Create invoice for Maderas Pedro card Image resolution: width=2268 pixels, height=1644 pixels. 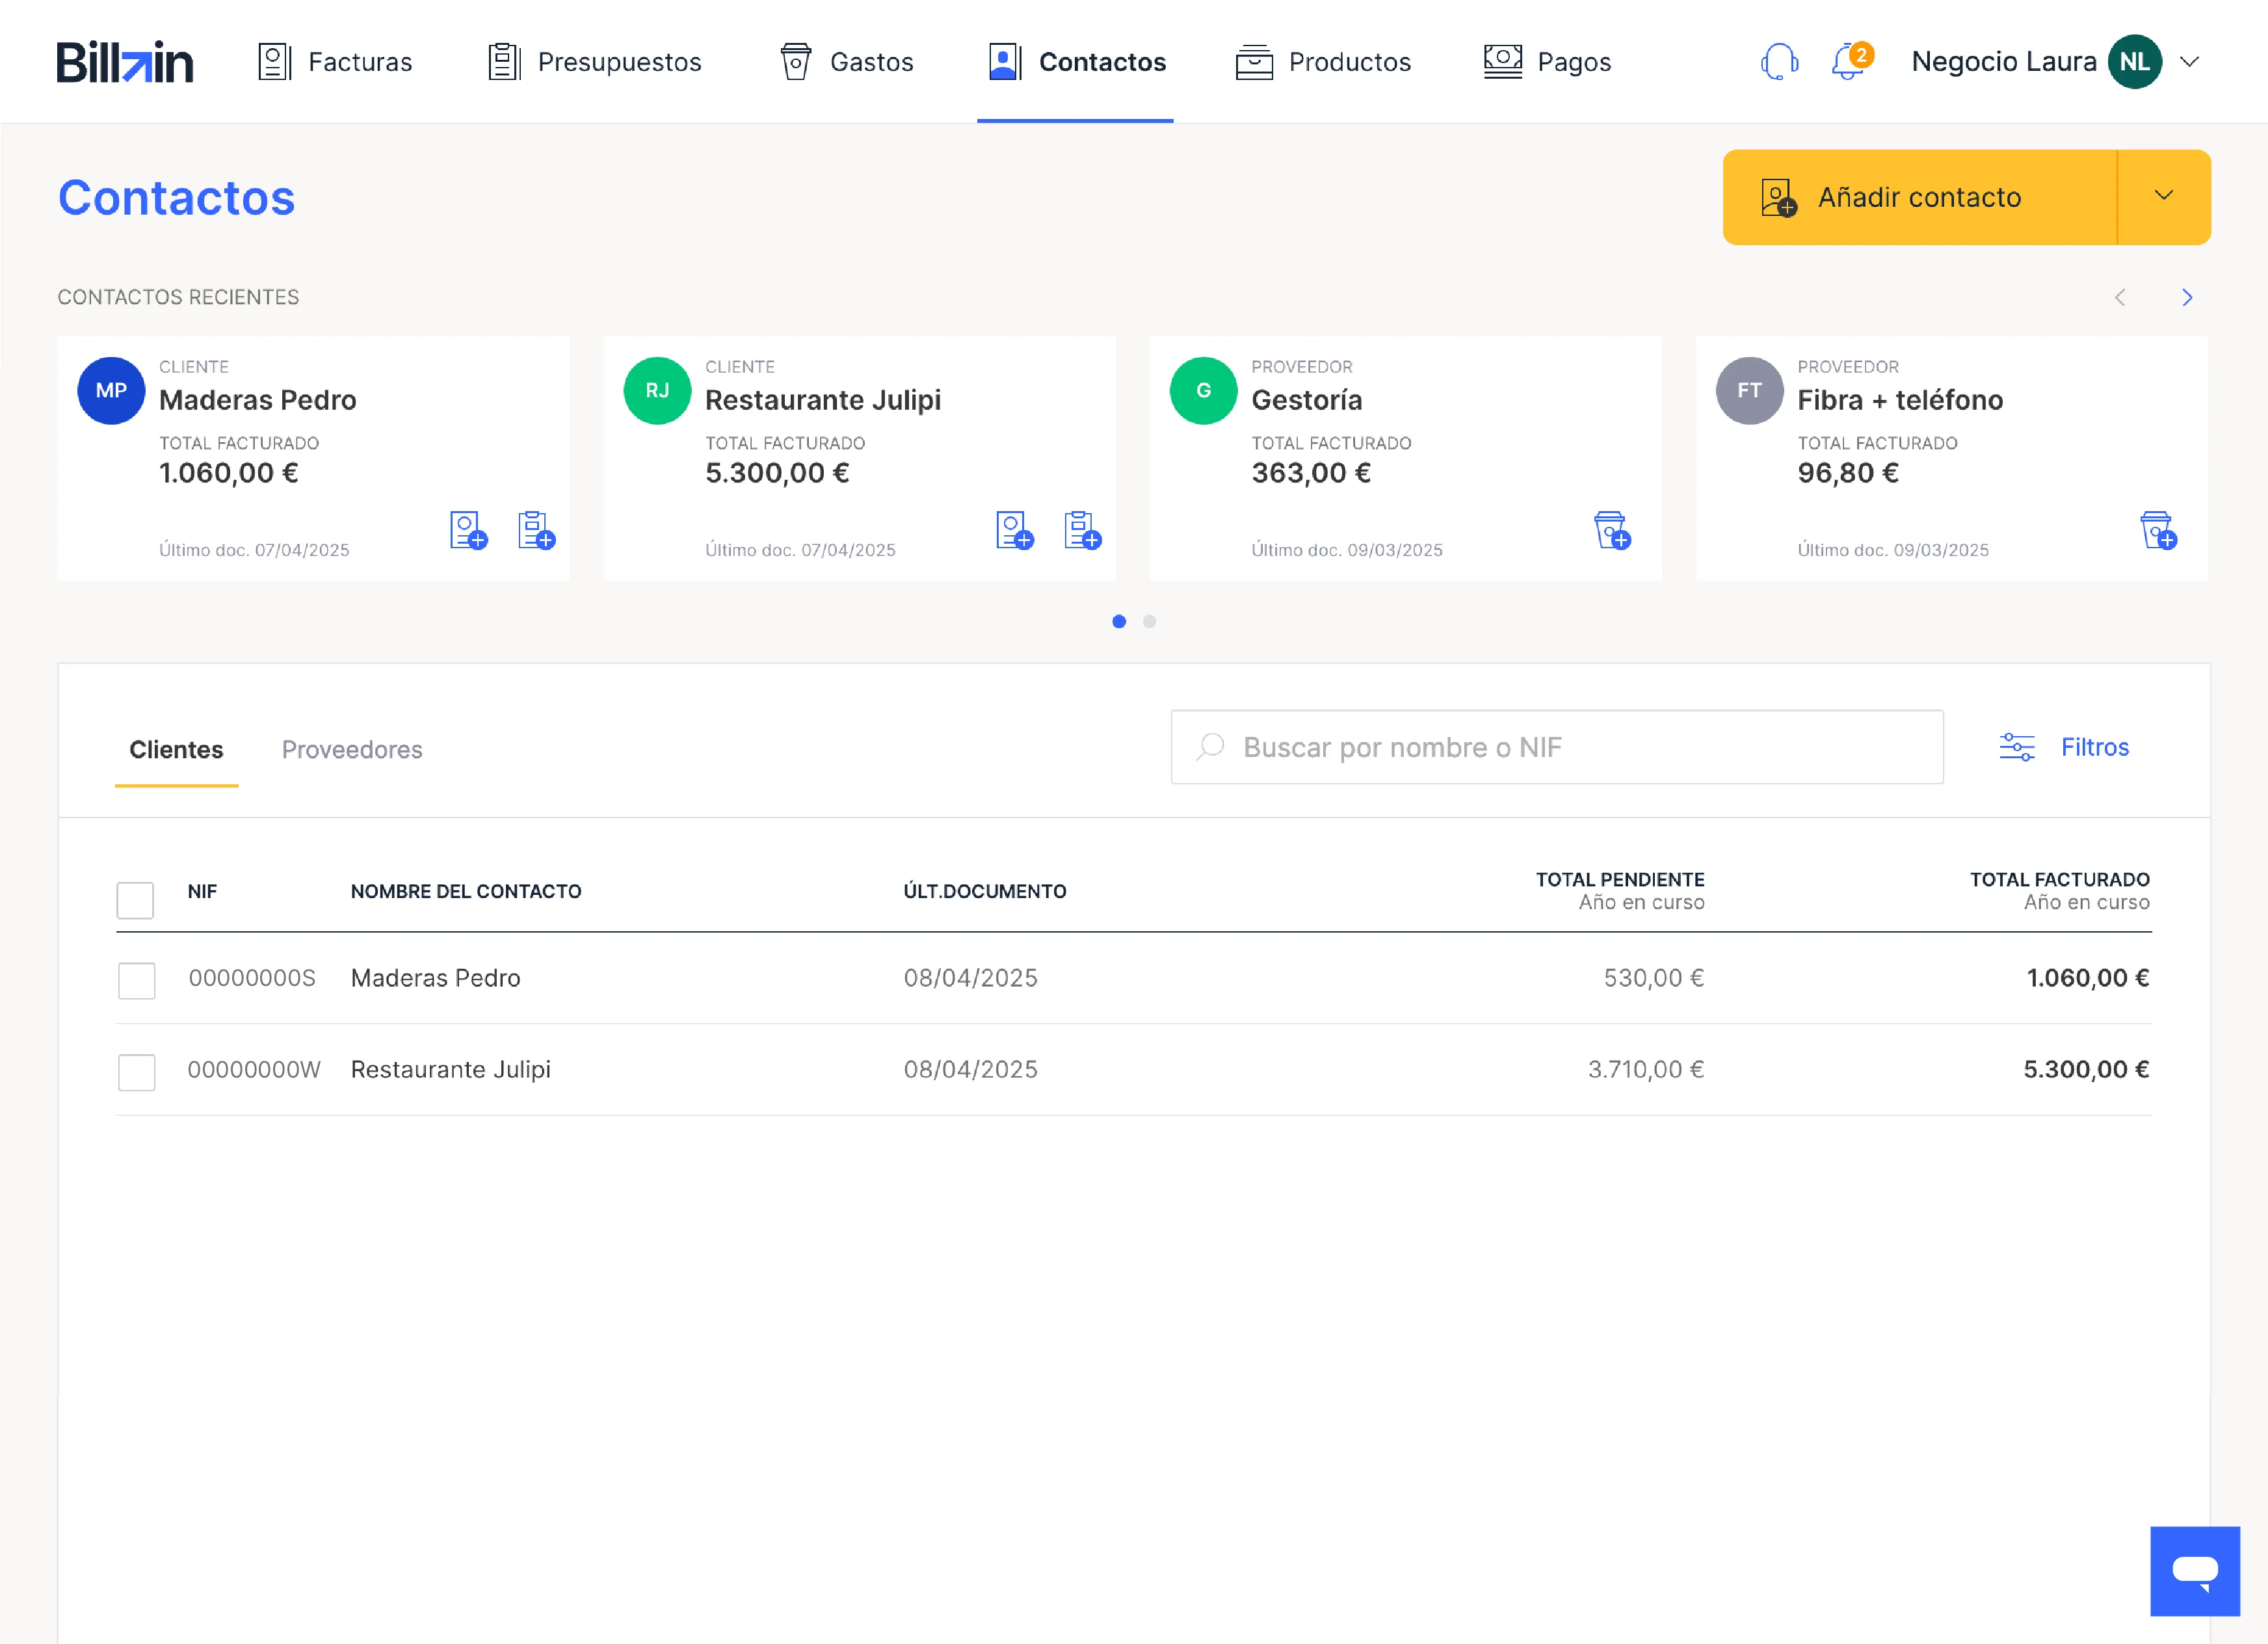tap(468, 530)
